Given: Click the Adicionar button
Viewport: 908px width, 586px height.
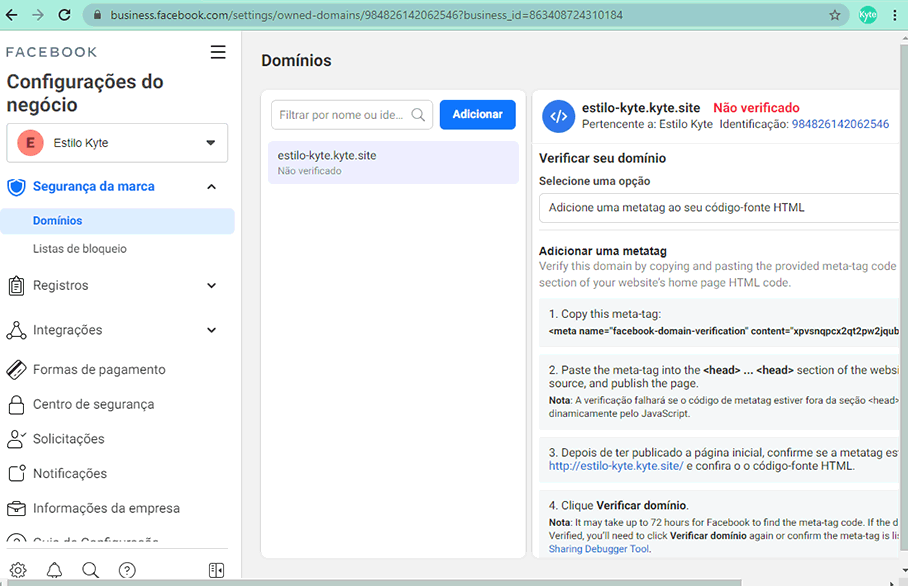Looking at the screenshot, I should [x=477, y=115].
